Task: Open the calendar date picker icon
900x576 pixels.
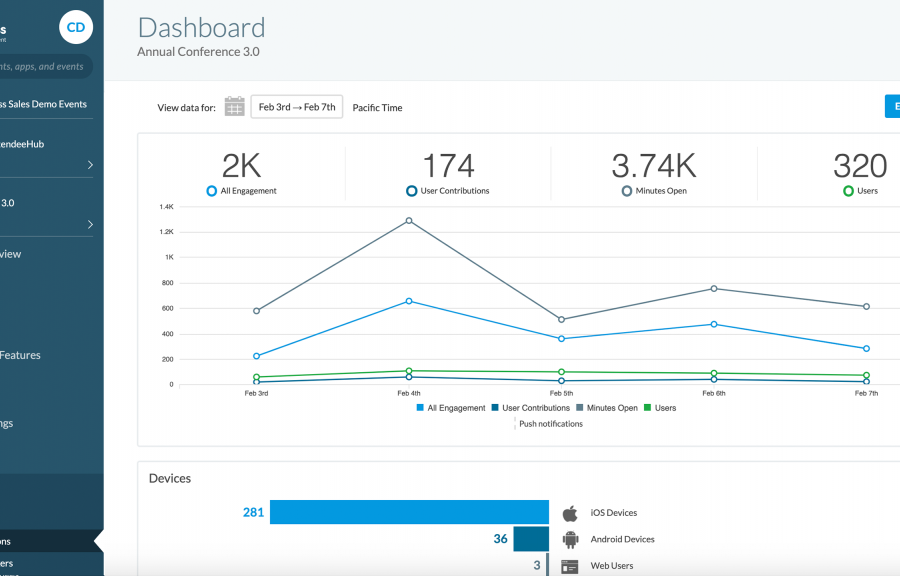Action: (234, 107)
